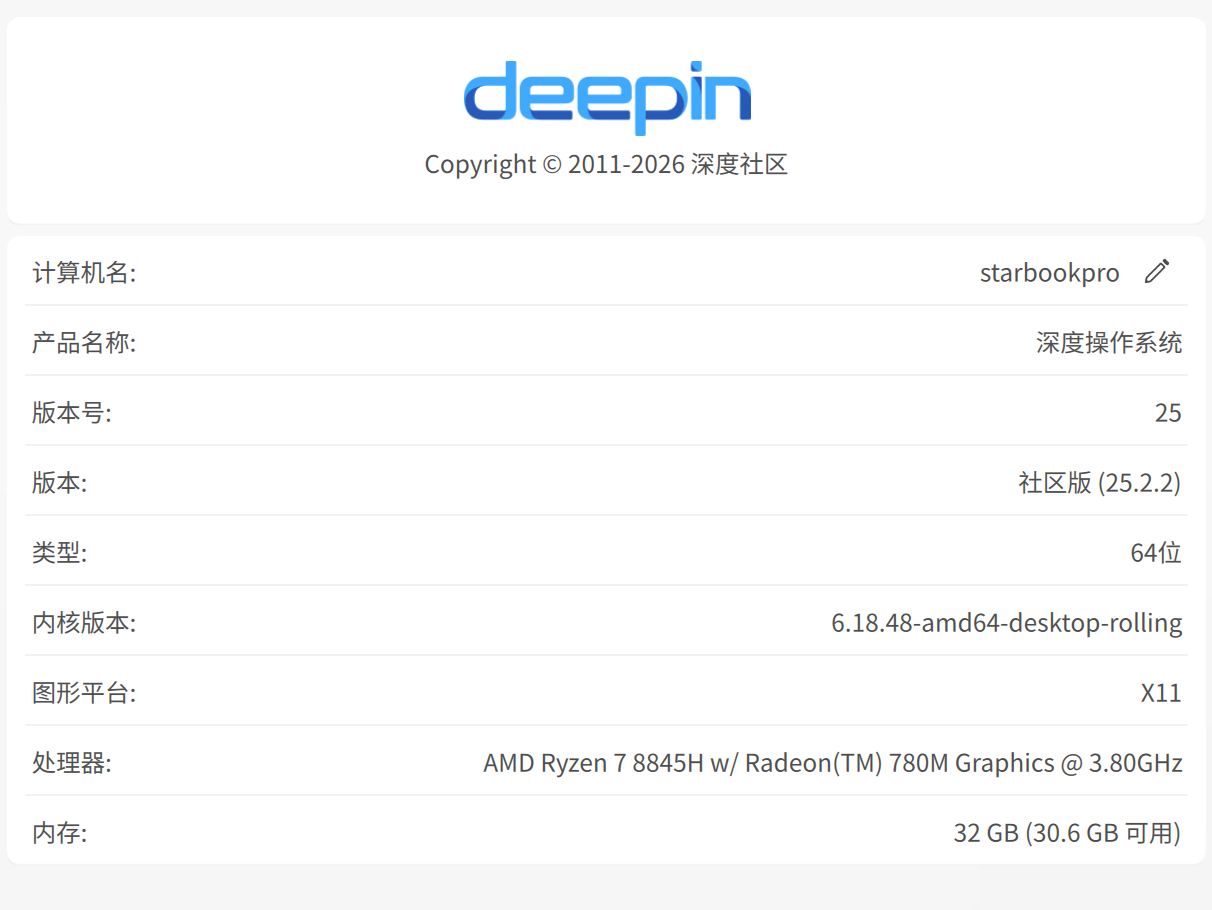Click the 内核版本 label
The image size is (1212, 910).
point(84,623)
